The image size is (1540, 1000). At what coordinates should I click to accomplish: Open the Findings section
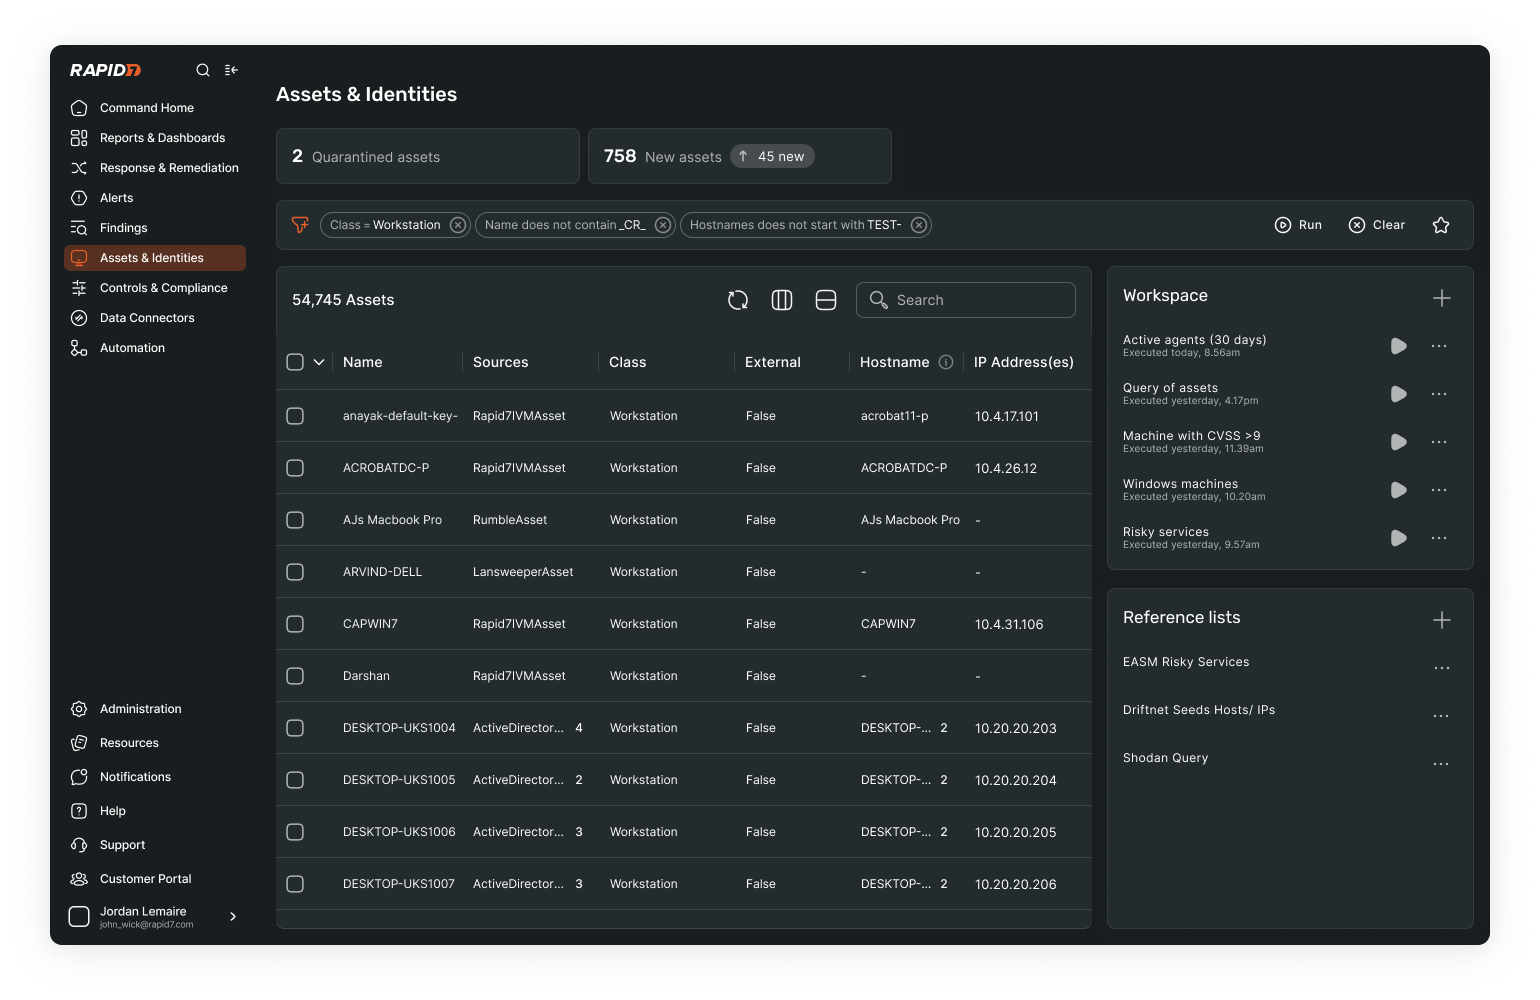click(x=155, y=228)
